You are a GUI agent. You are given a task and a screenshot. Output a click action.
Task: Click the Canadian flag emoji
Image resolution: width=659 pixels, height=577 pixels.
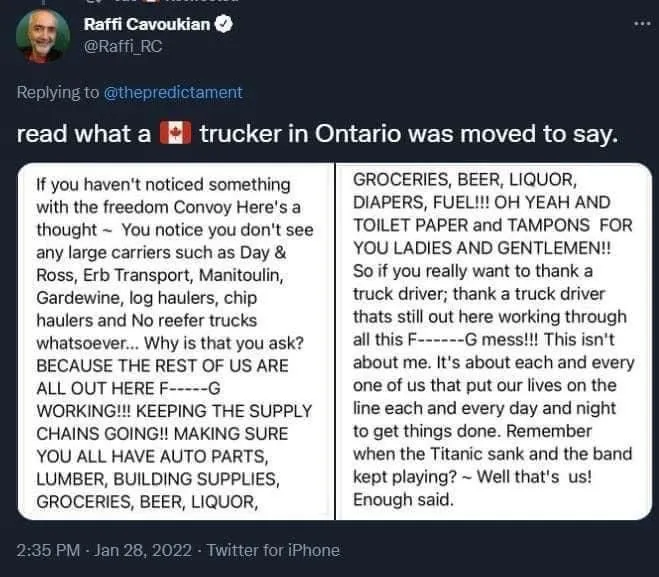click(x=175, y=133)
